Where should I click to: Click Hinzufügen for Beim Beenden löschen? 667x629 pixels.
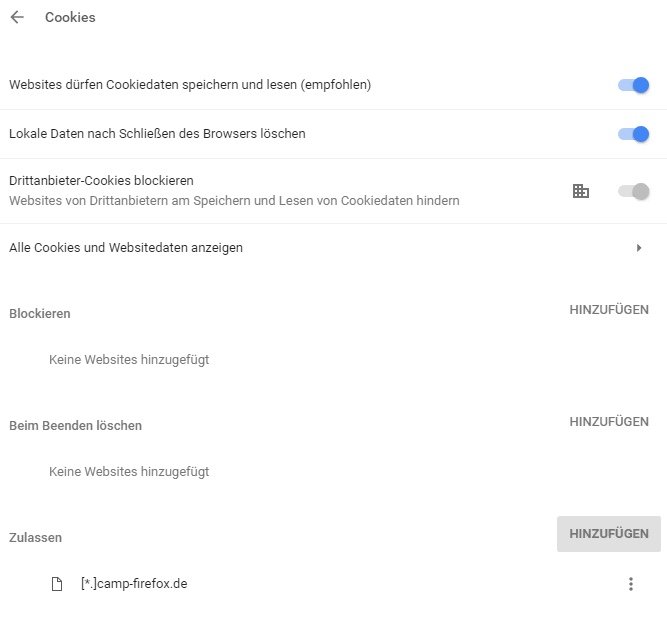[609, 422]
